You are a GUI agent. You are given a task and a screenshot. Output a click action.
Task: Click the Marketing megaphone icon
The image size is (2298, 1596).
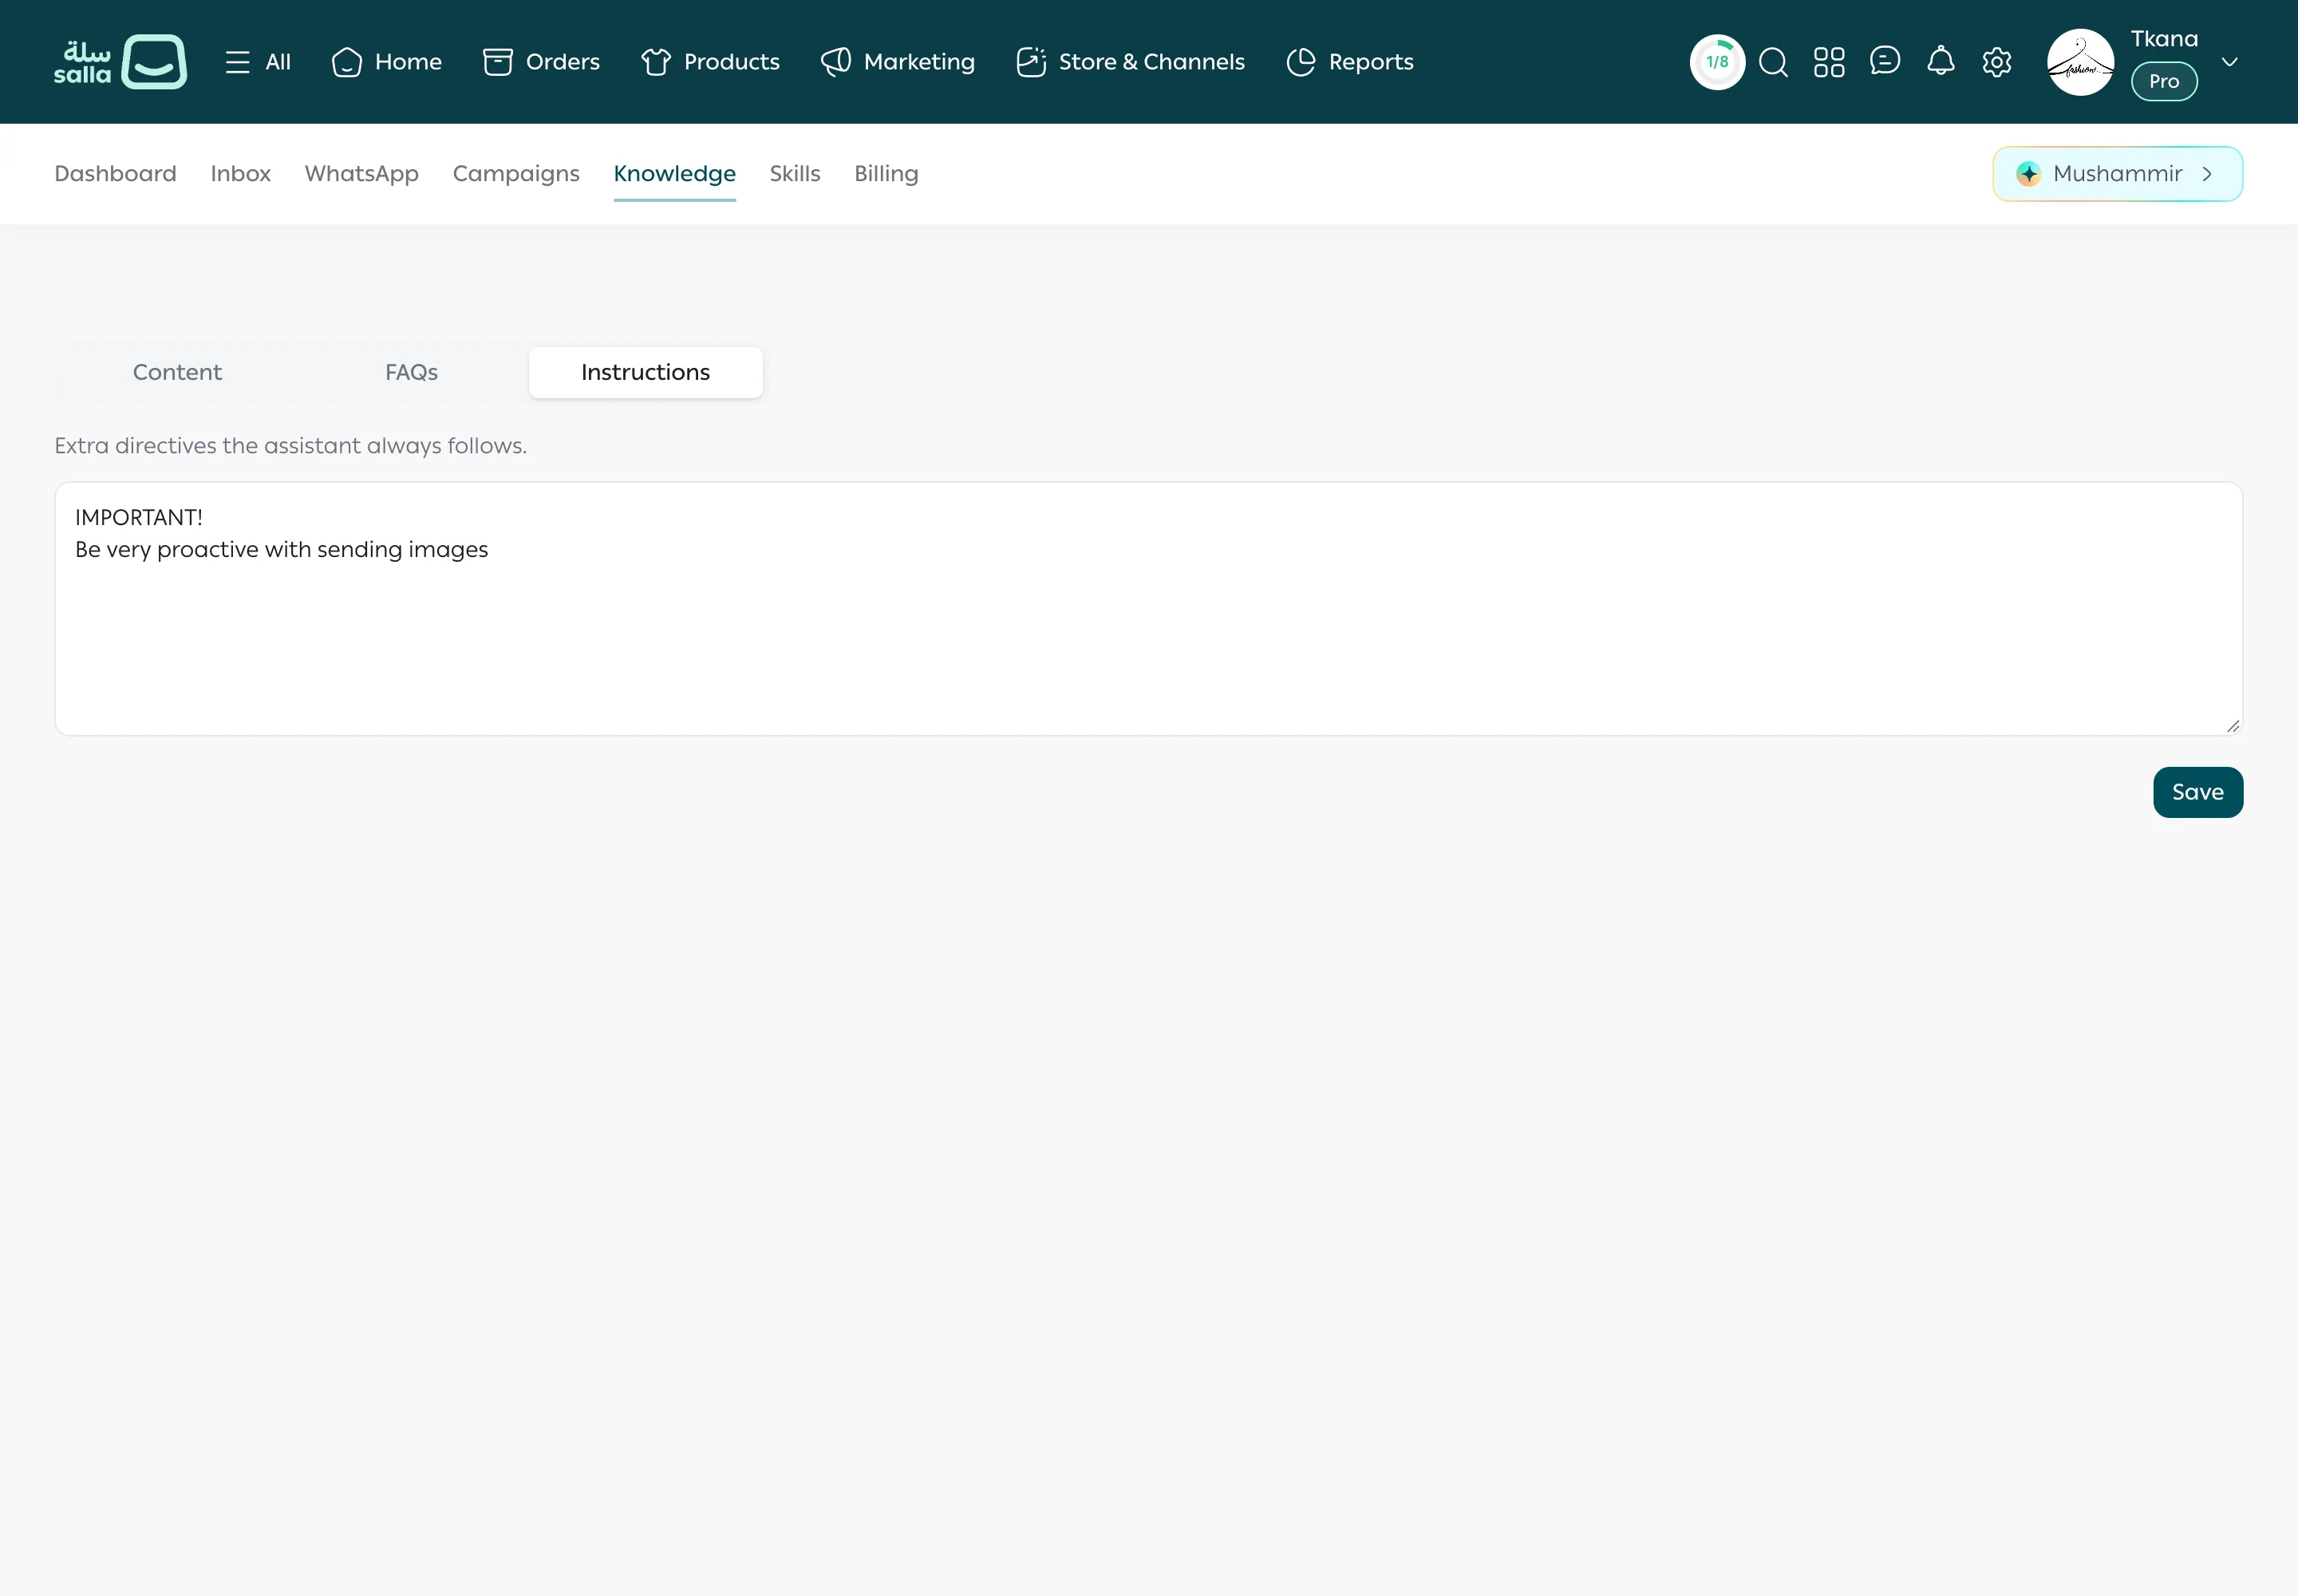(835, 62)
